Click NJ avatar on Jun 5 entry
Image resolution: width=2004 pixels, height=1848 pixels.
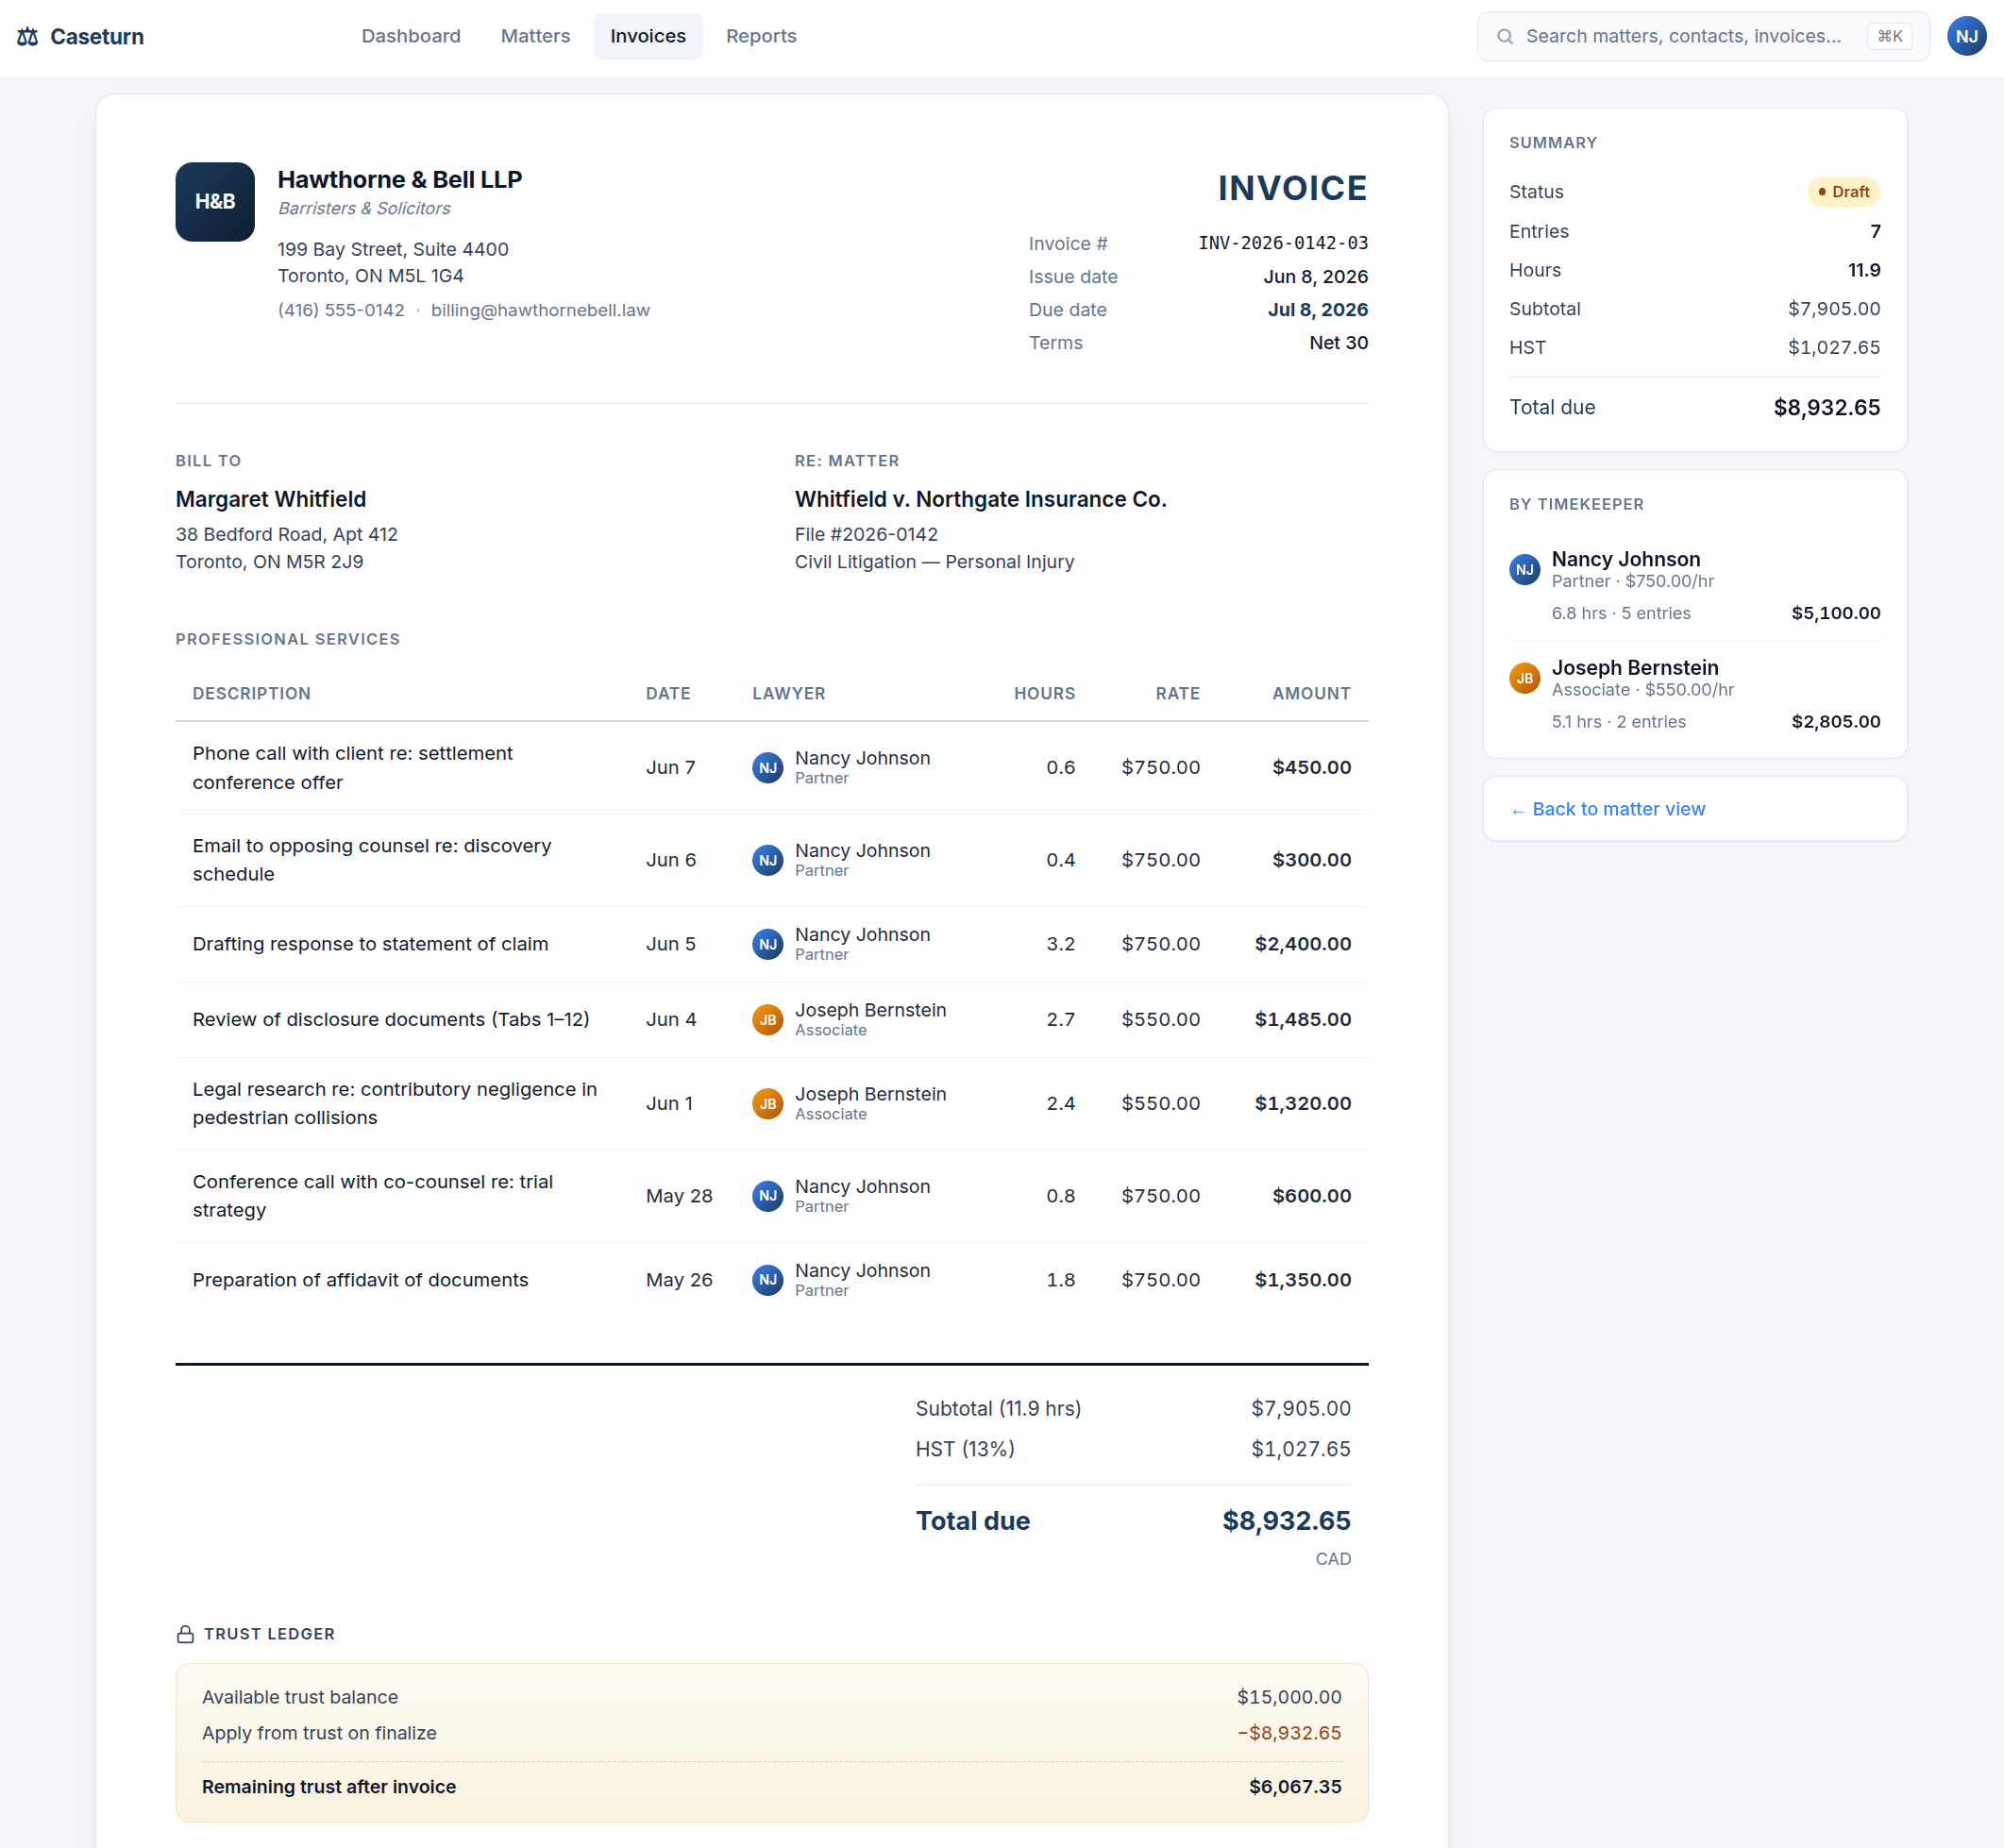[767, 944]
